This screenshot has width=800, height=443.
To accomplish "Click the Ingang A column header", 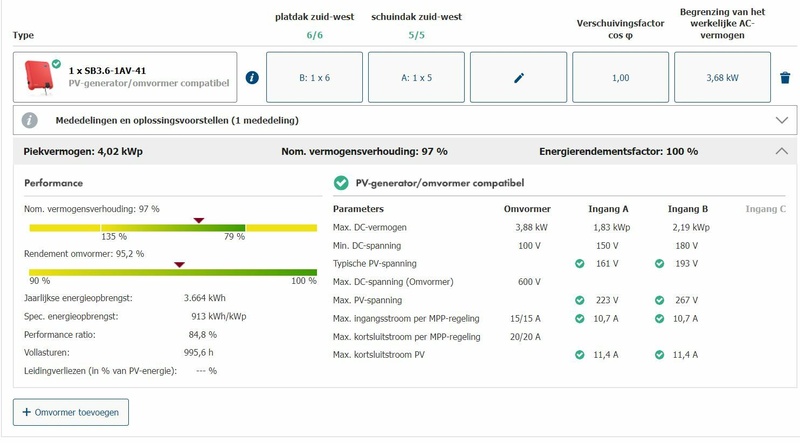I will tap(608, 209).
